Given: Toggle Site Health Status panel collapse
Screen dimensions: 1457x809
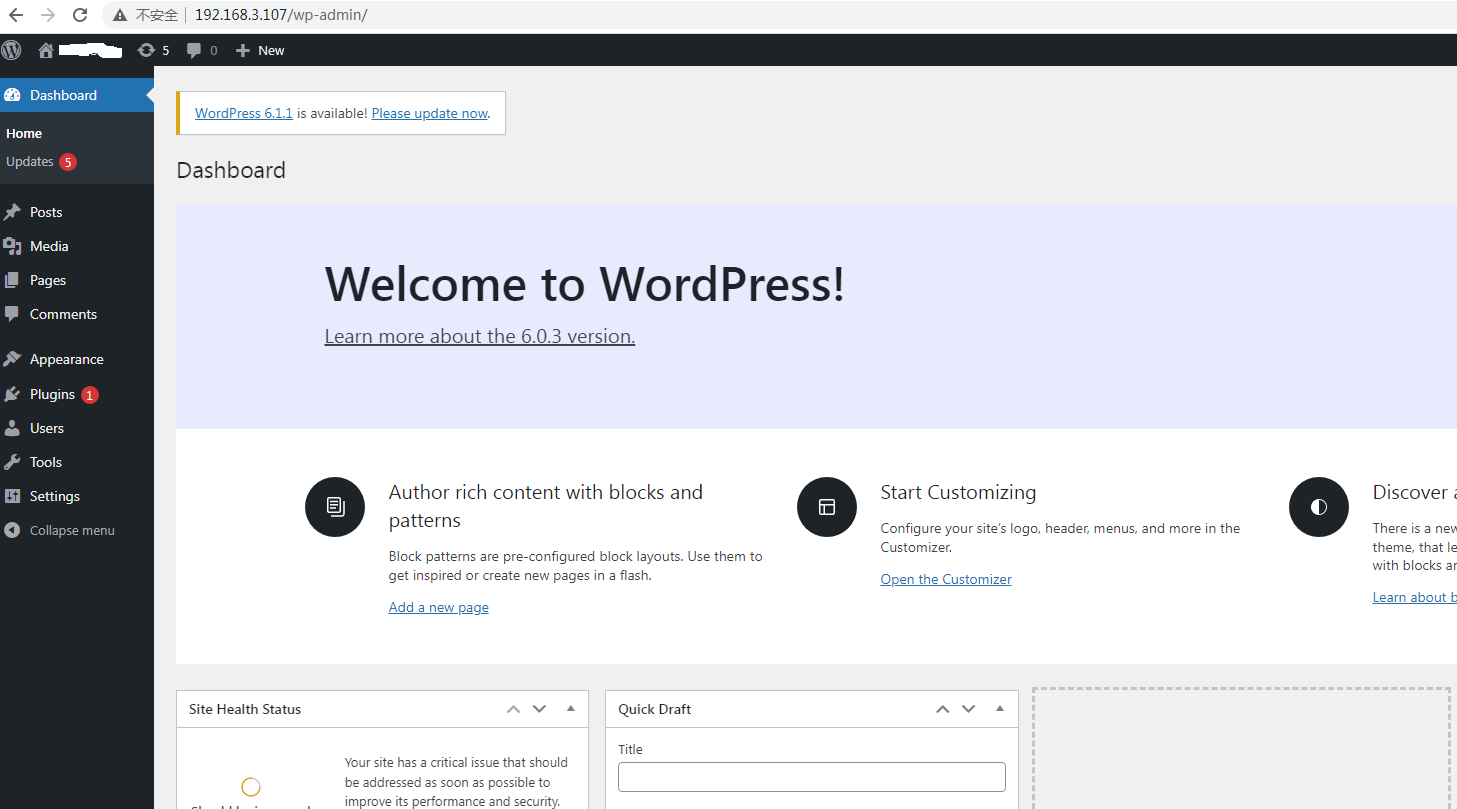Looking at the screenshot, I should (571, 709).
